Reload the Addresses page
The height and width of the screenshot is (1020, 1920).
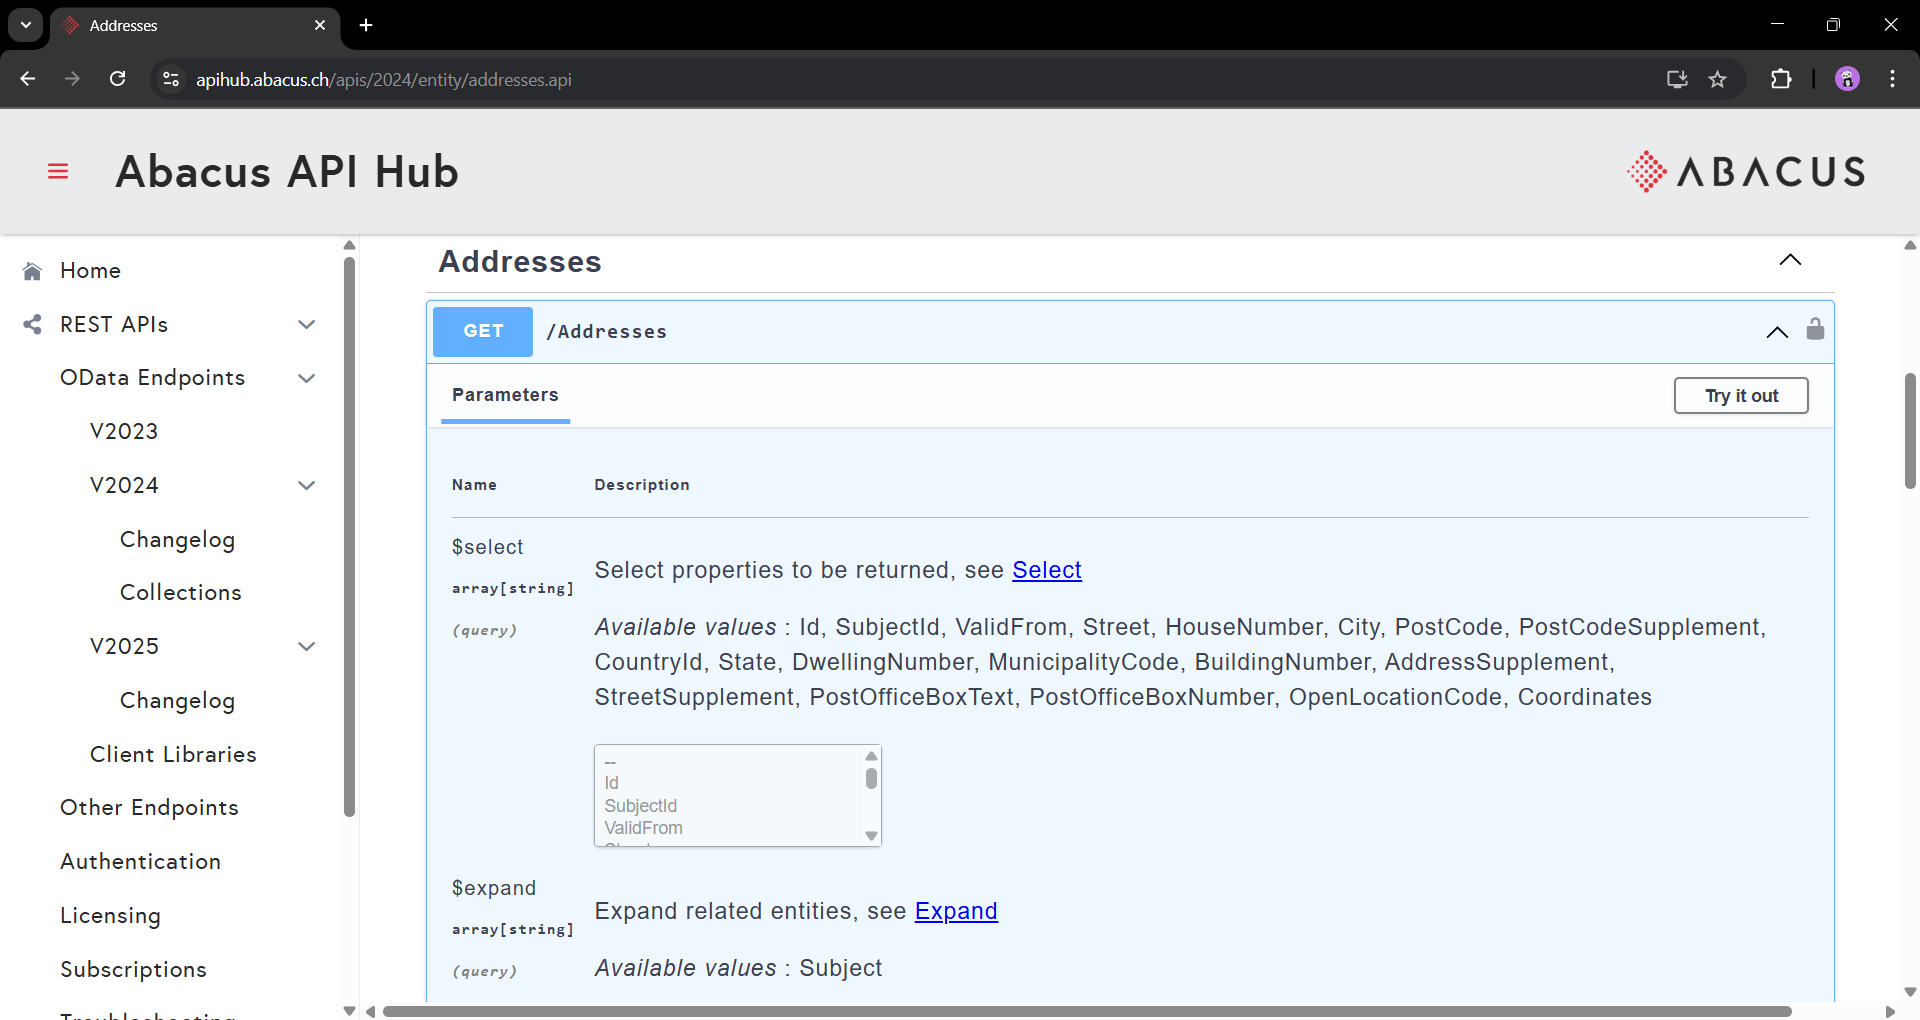pyautogui.click(x=117, y=79)
